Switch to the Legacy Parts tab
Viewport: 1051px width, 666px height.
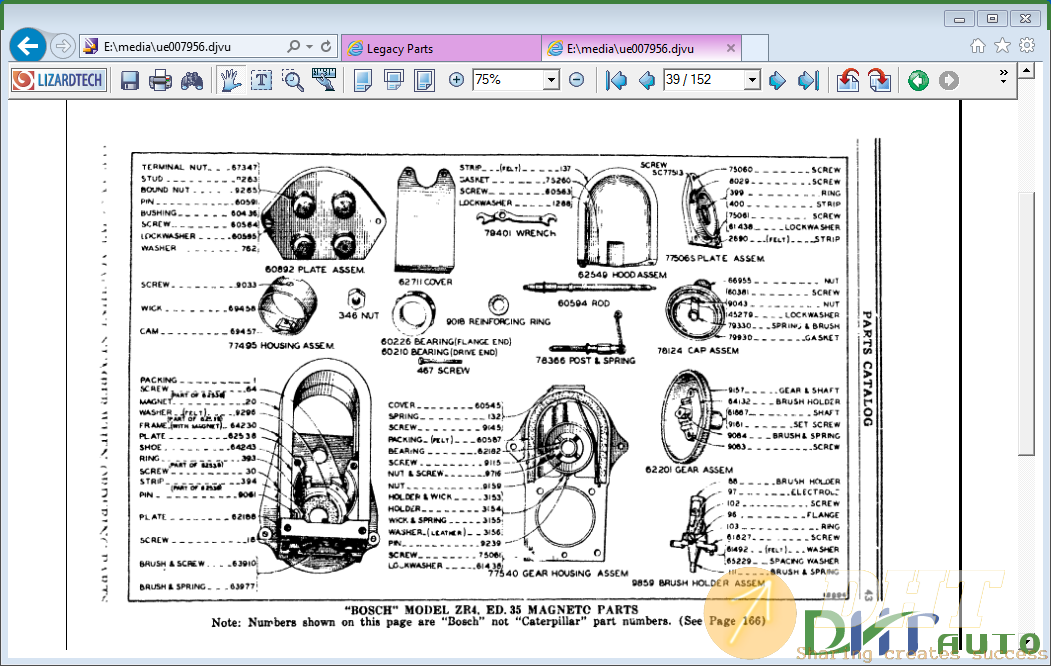pos(441,48)
